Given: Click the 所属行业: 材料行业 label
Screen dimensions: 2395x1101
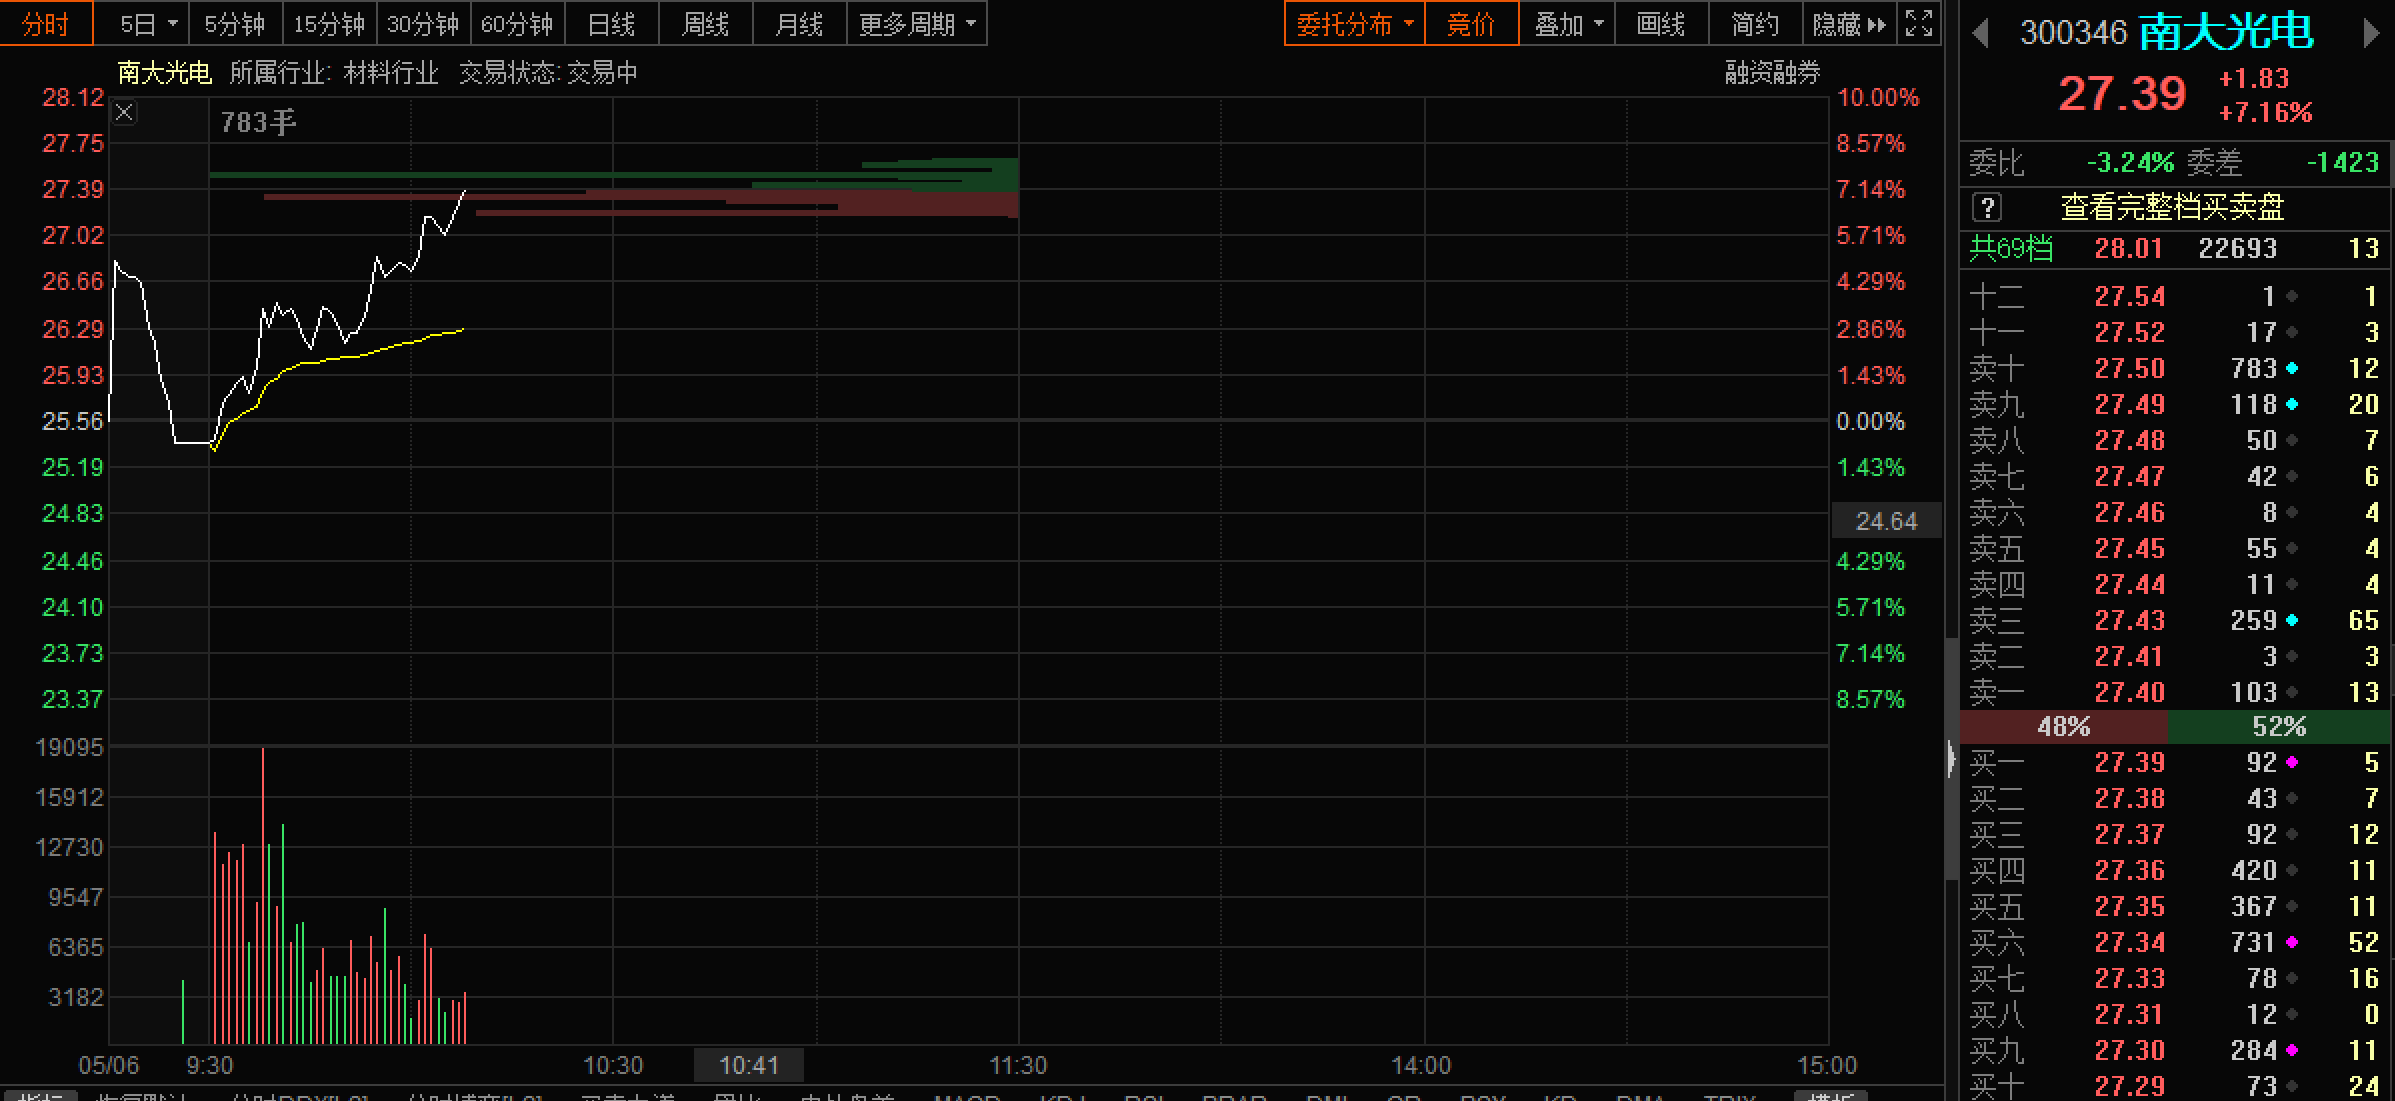Looking at the screenshot, I should coord(334,73).
